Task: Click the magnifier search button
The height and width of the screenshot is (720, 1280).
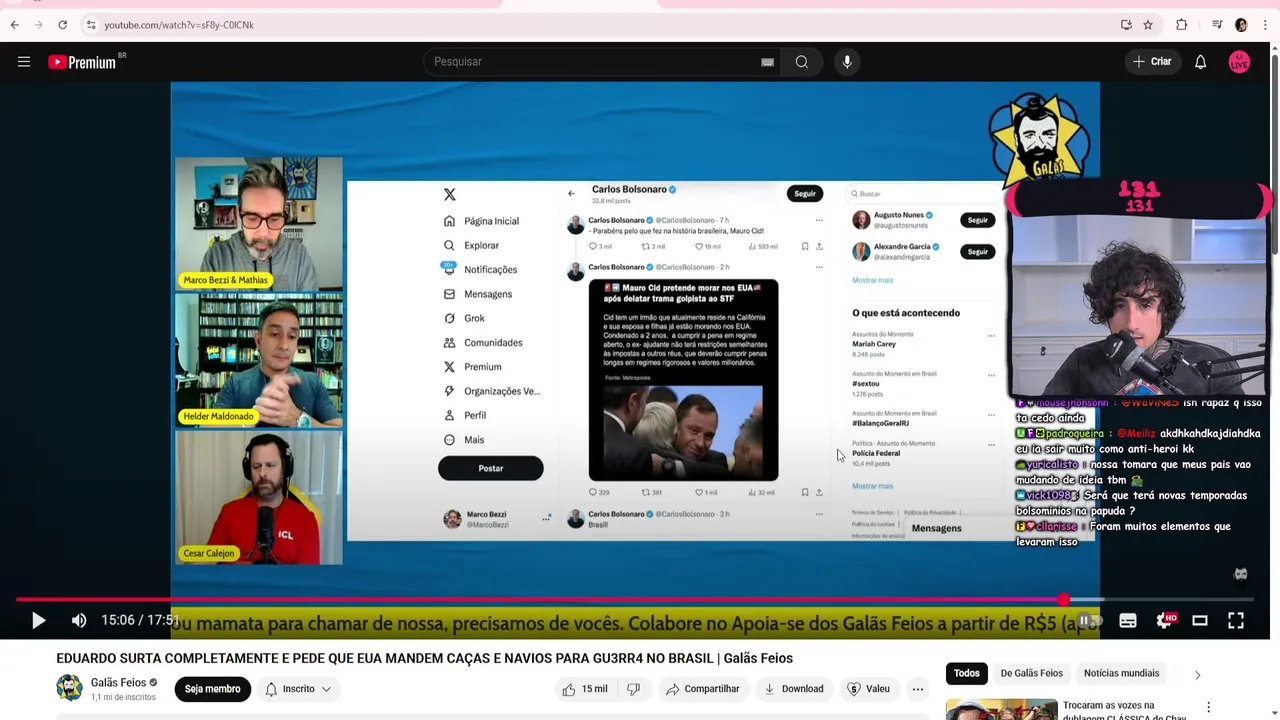Action: [x=801, y=62]
